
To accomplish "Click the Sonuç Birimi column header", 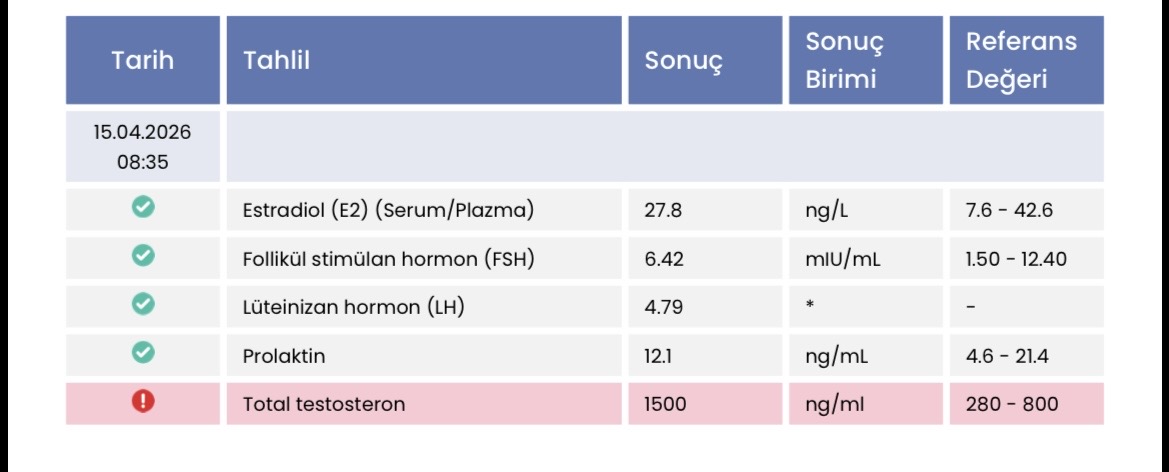I will click(x=845, y=60).
